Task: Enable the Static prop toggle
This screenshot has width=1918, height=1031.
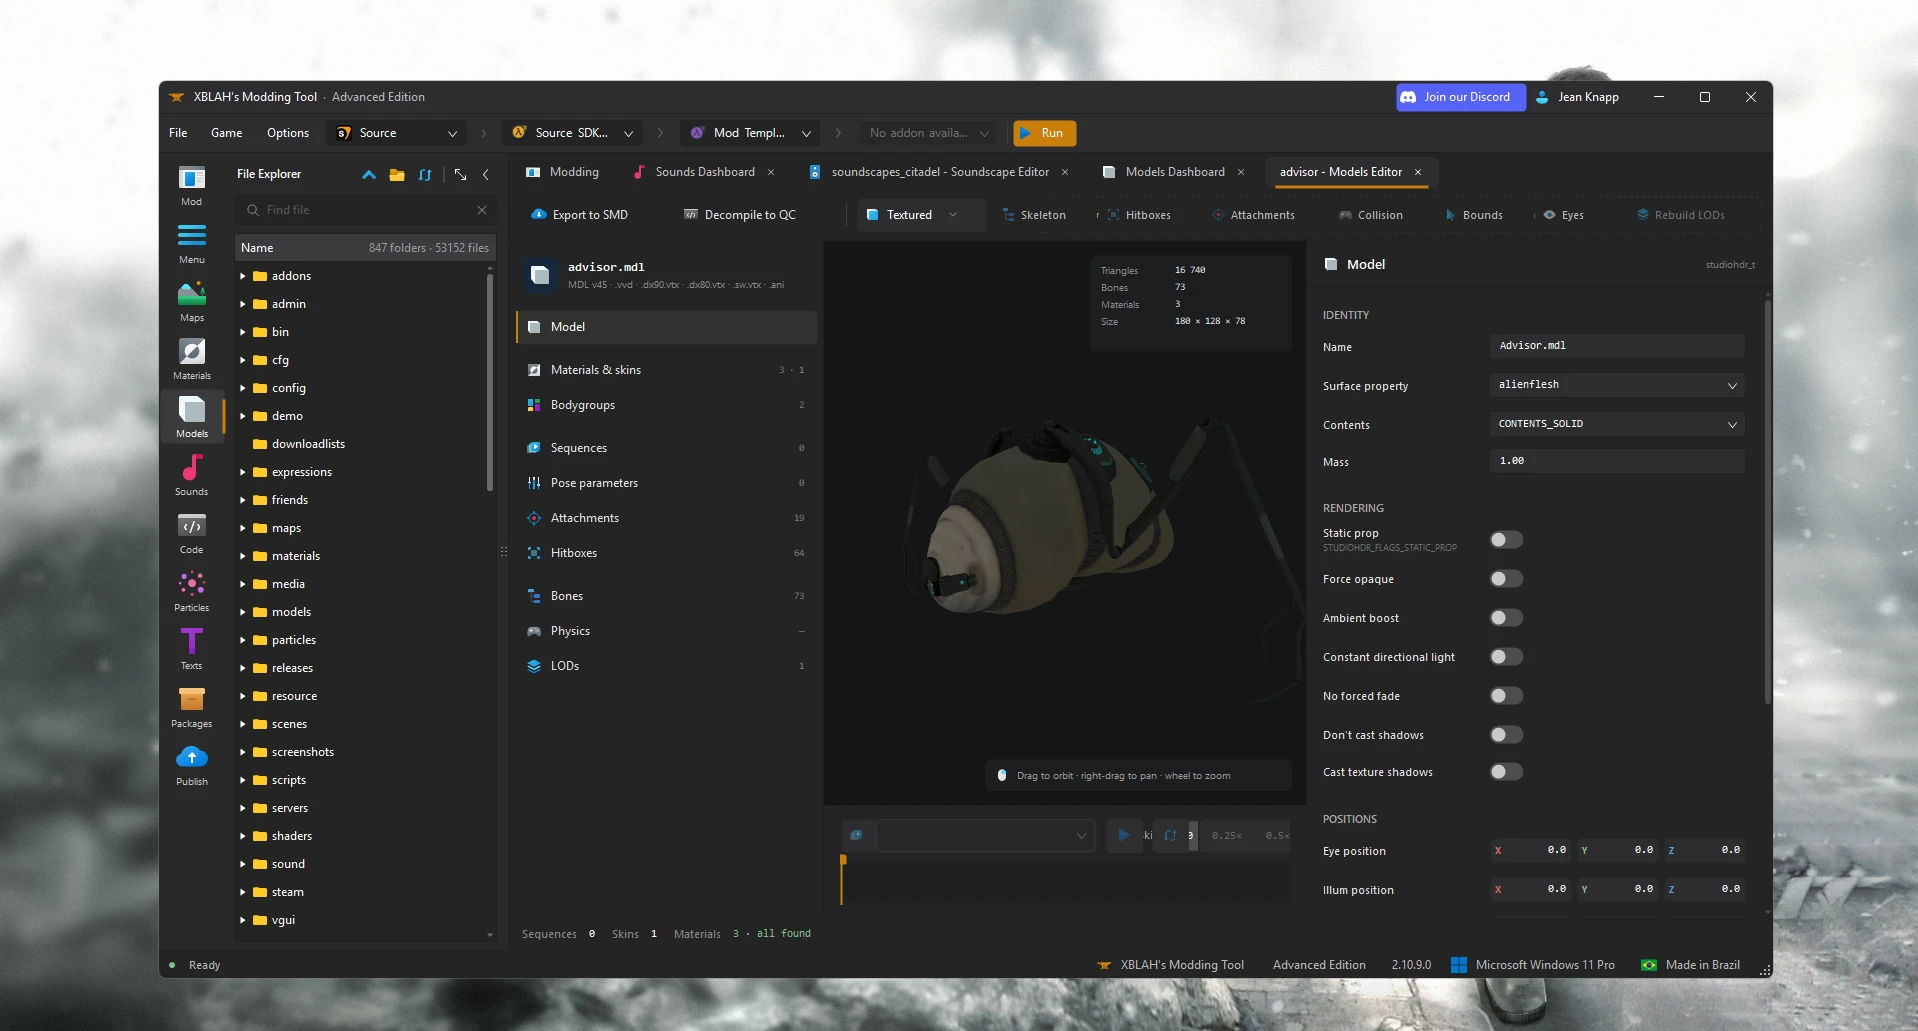Action: click(x=1506, y=540)
